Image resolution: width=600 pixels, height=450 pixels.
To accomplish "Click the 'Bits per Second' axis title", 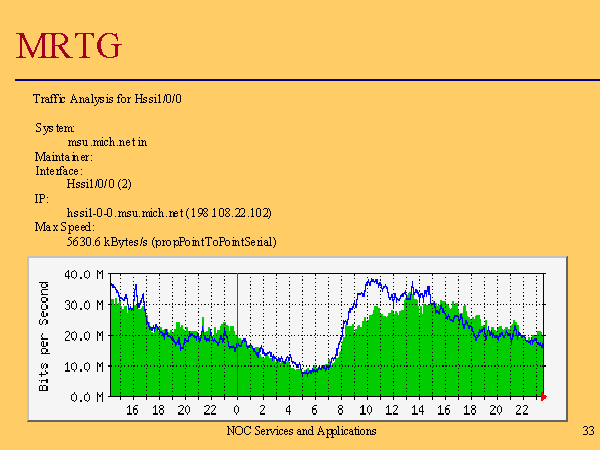I will [x=45, y=335].
